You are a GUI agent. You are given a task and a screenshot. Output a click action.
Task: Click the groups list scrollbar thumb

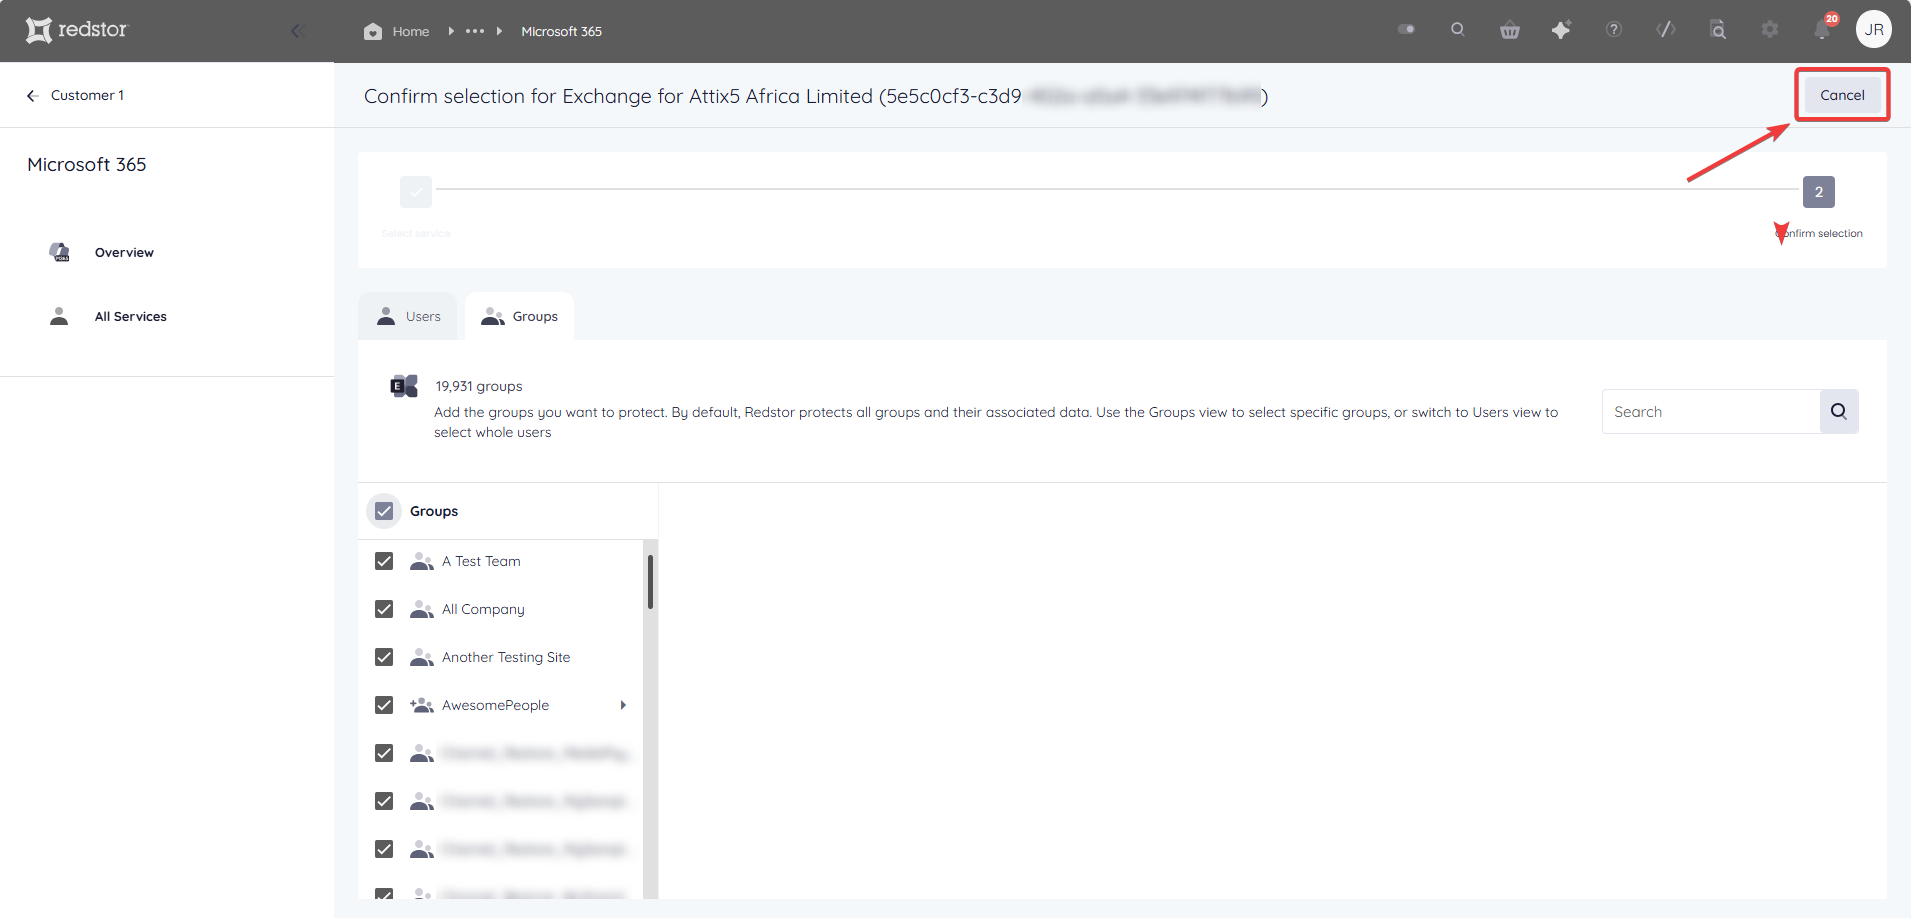[650, 582]
